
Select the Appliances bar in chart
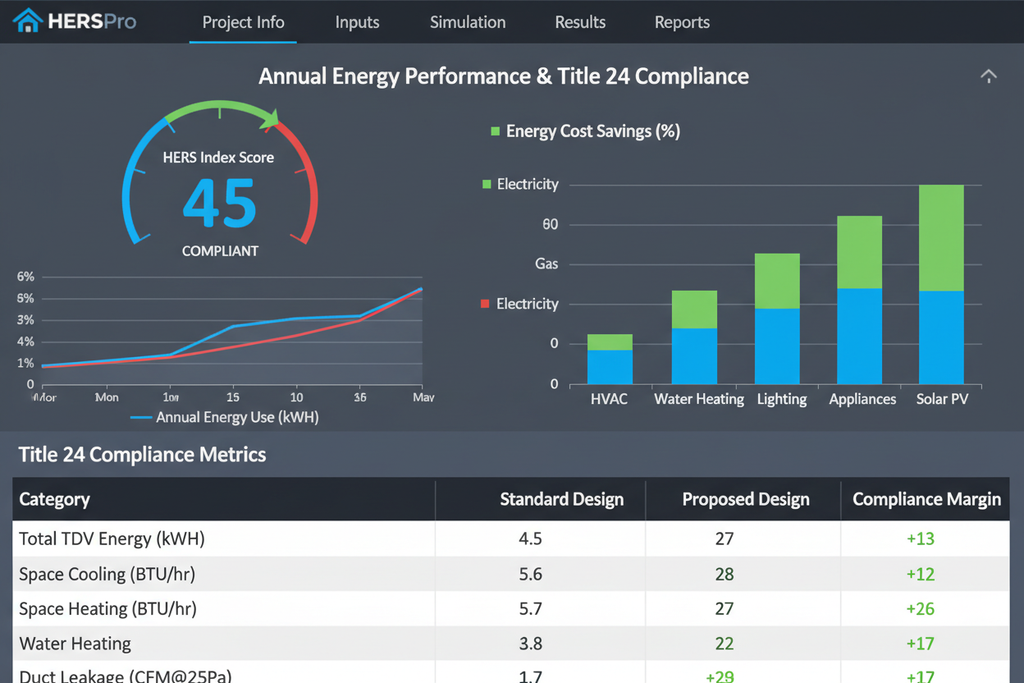coord(859,300)
